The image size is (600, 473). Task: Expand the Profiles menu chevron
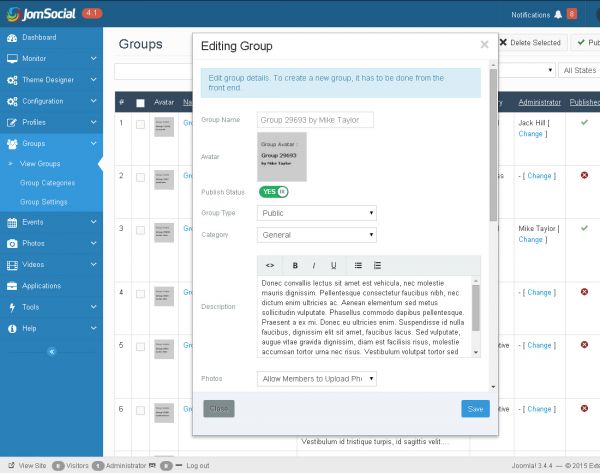pos(93,122)
